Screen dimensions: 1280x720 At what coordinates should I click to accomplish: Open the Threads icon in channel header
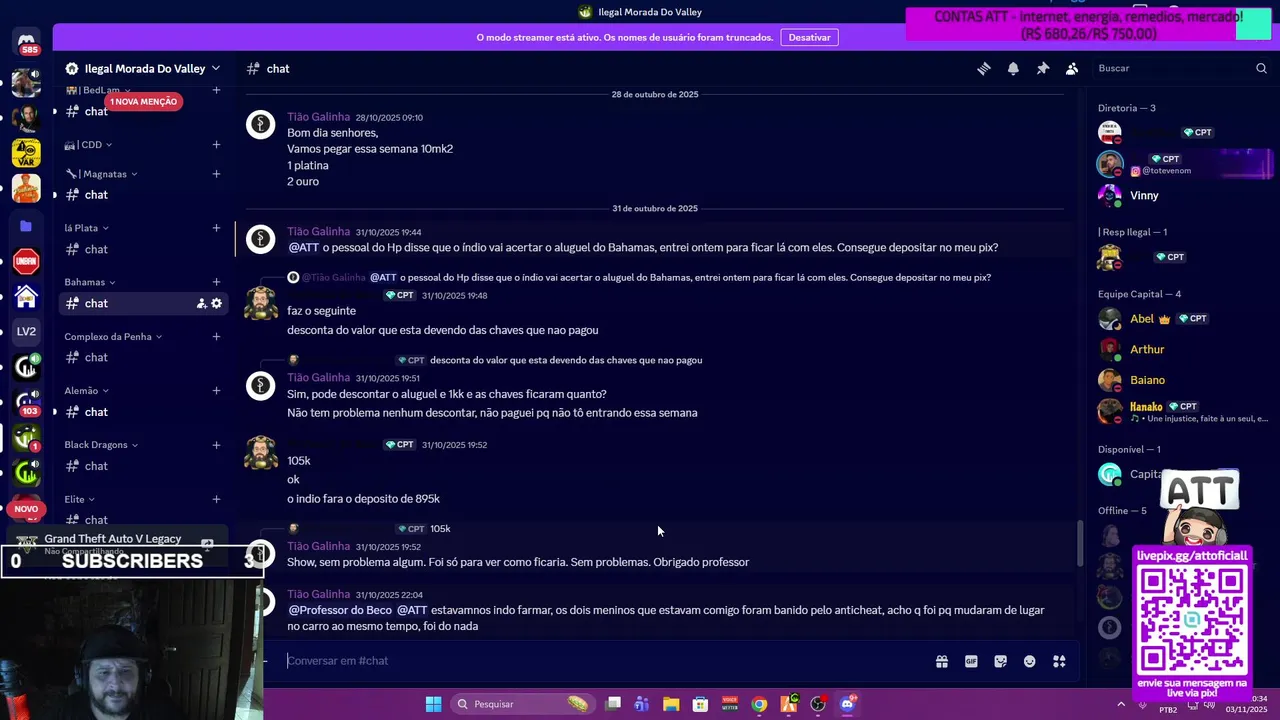[x=984, y=68]
